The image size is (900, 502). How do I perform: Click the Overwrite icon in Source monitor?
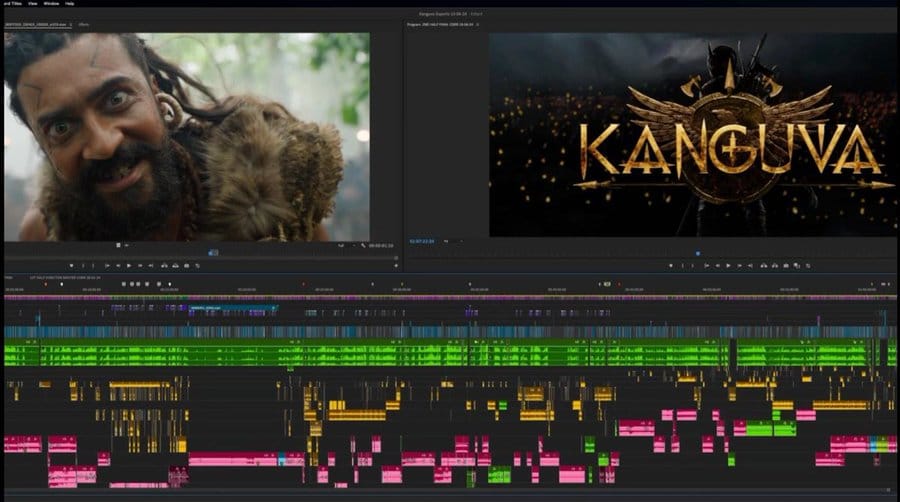point(175,265)
